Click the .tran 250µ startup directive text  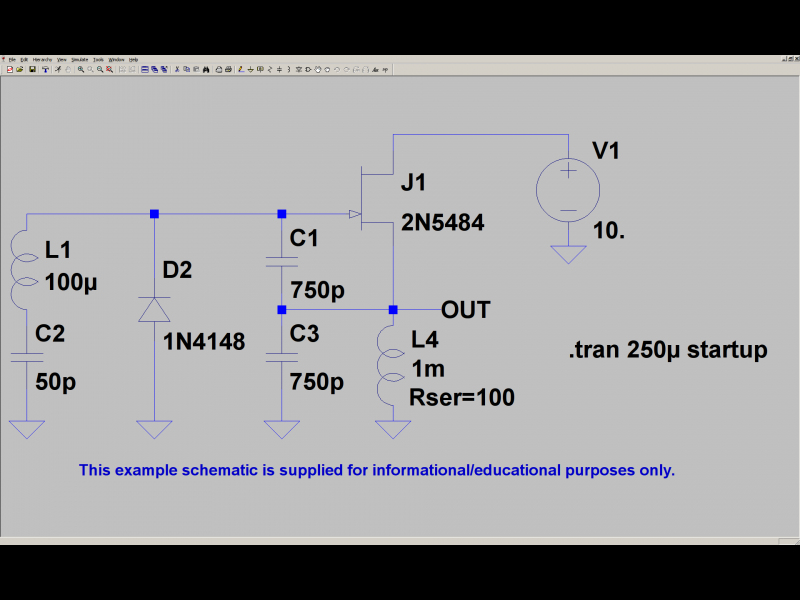(668, 350)
